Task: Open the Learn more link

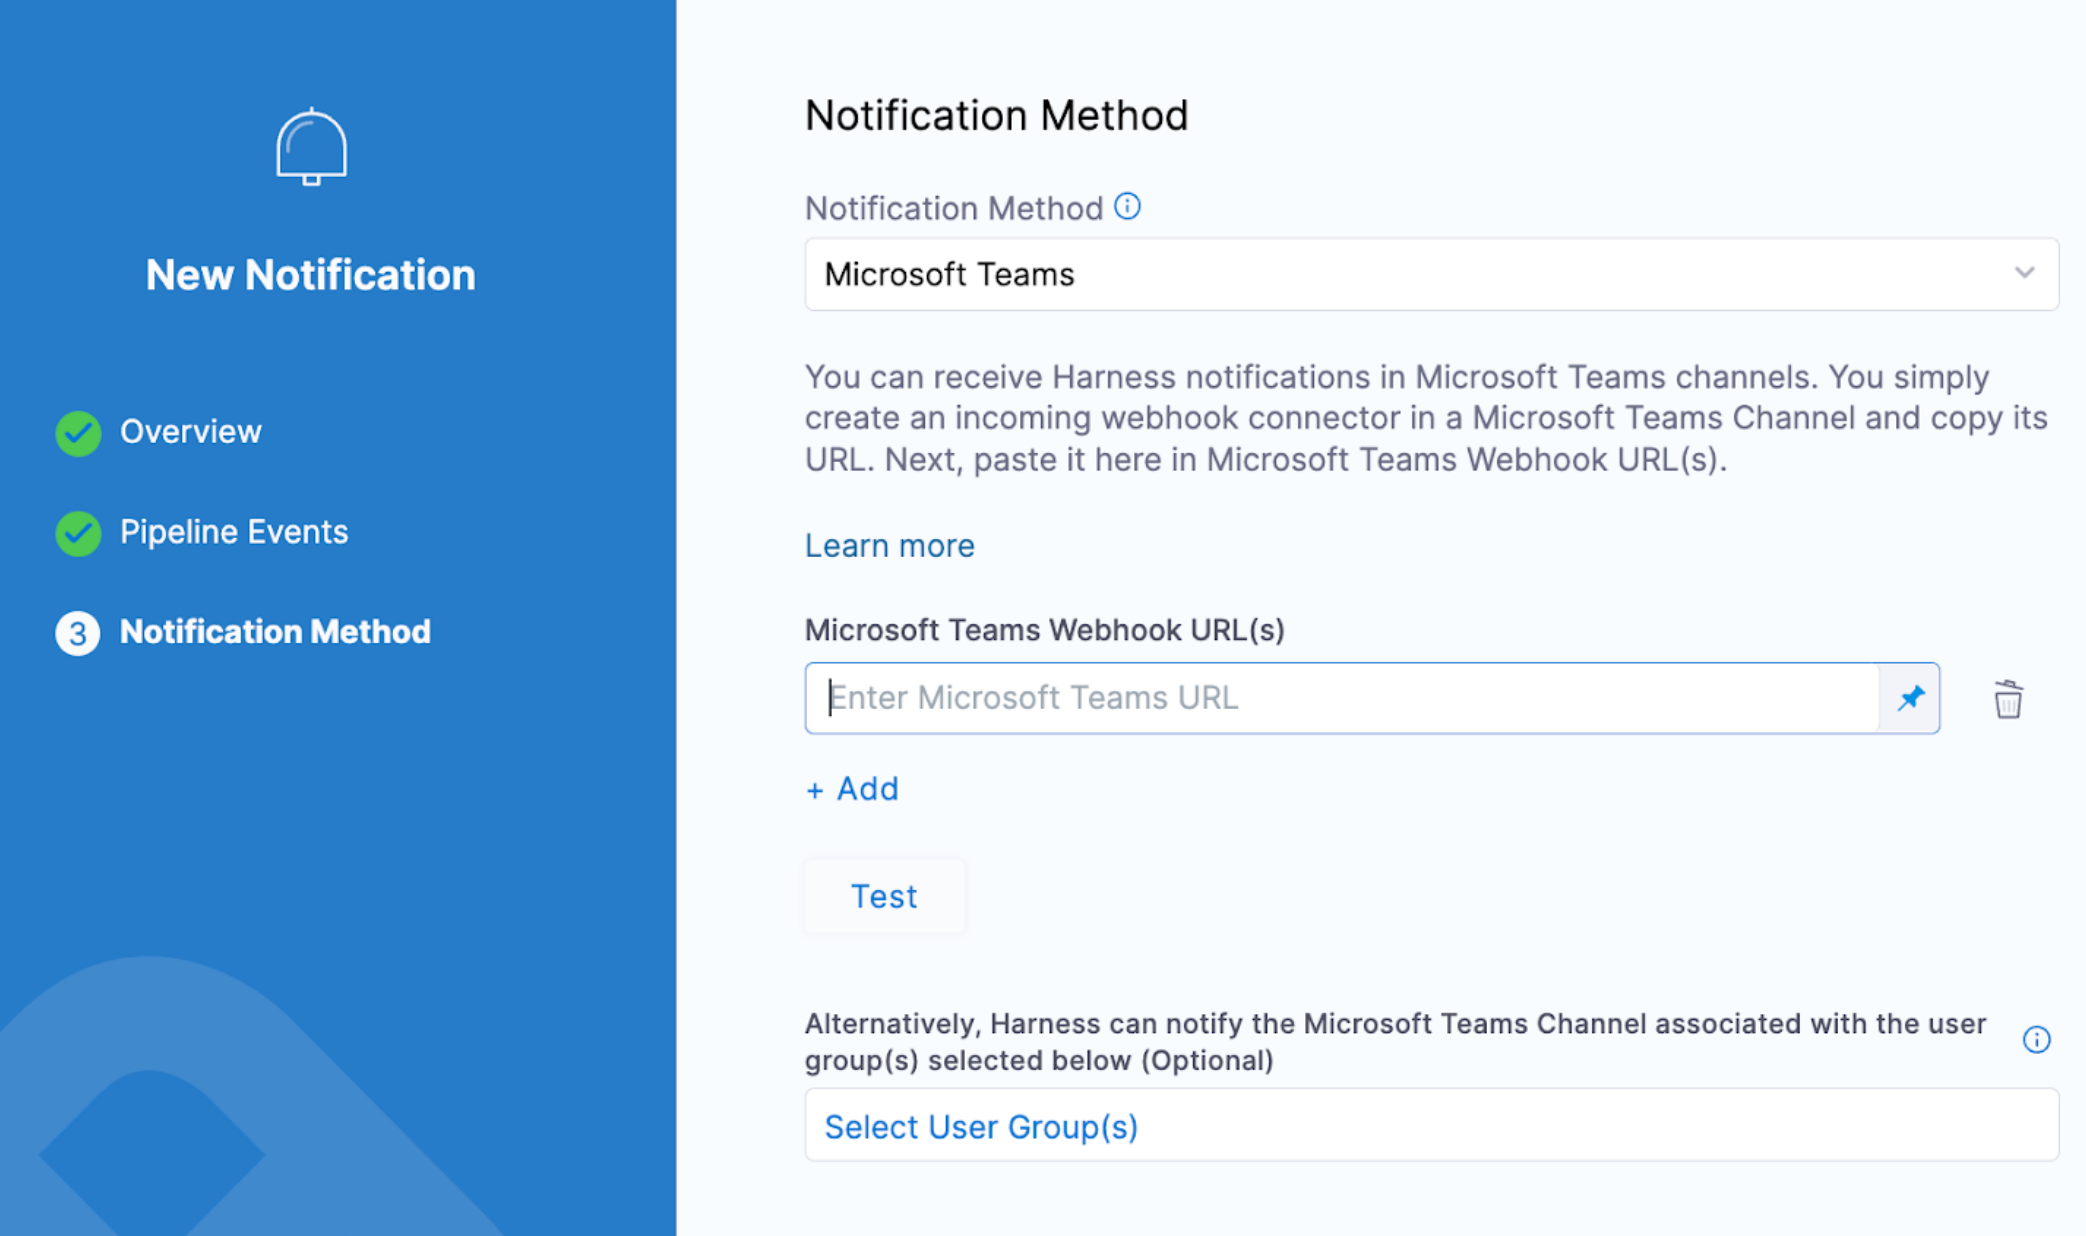Action: click(889, 545)
